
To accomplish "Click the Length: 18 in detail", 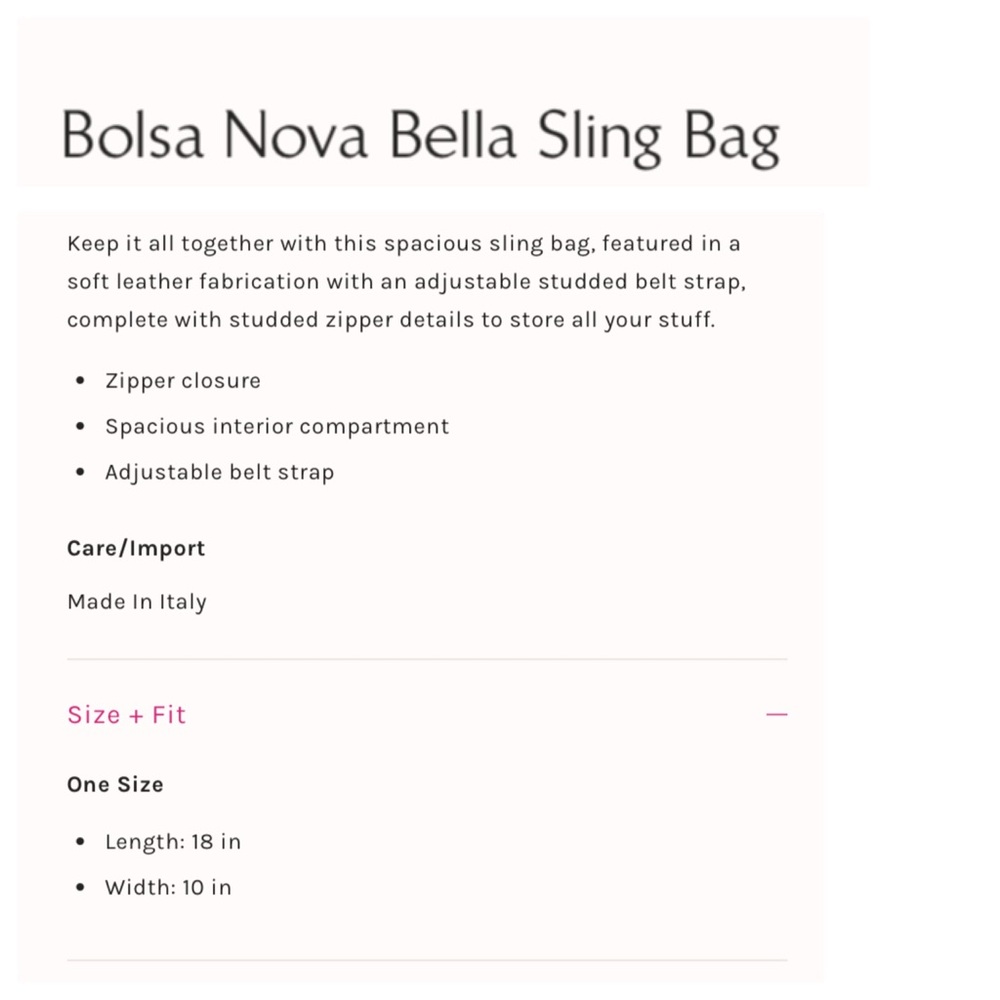I will click(x=172, y=841).
